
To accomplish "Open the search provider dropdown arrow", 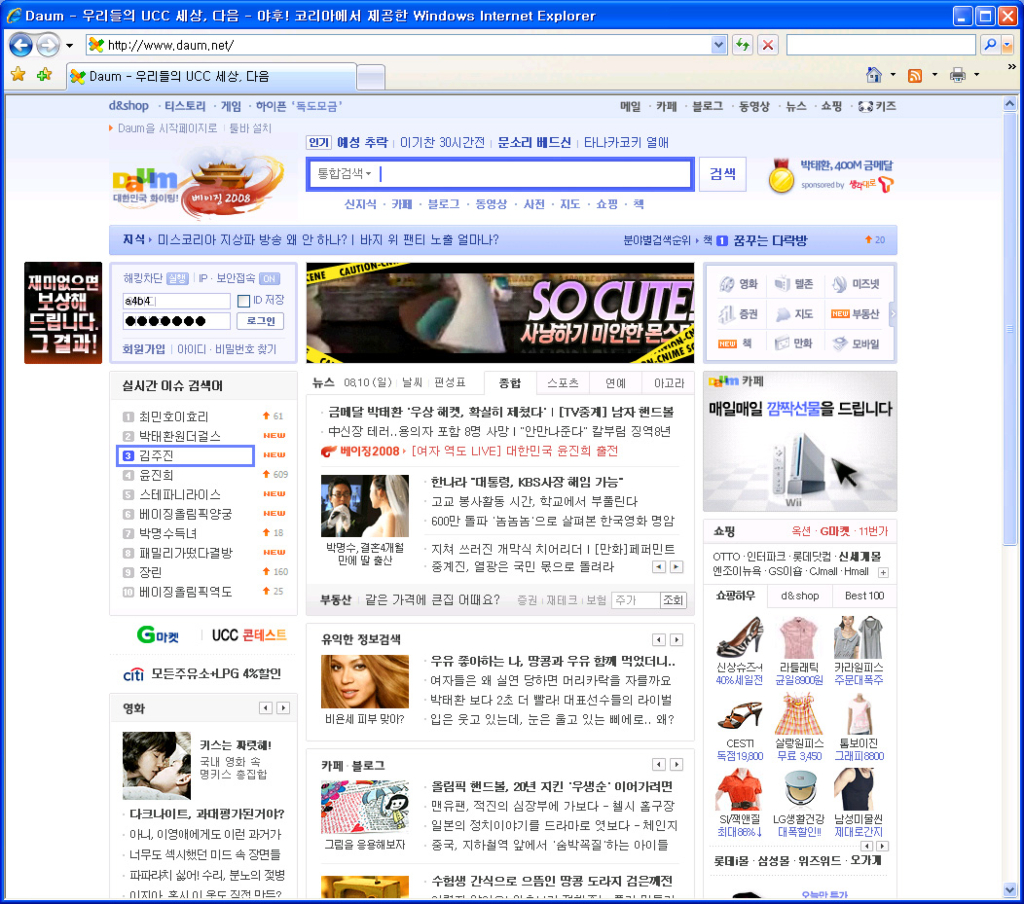I will (x=1007, y=44).
